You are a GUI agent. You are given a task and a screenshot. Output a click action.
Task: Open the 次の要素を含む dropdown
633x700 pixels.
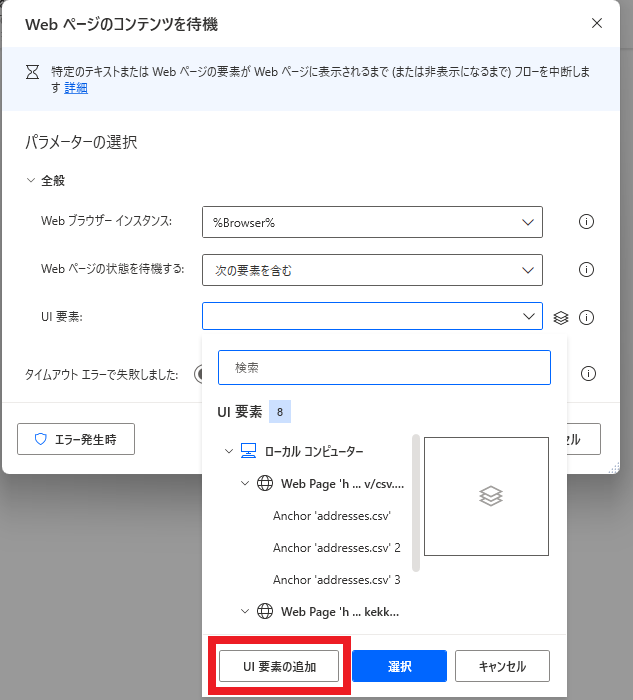[371, 270]
